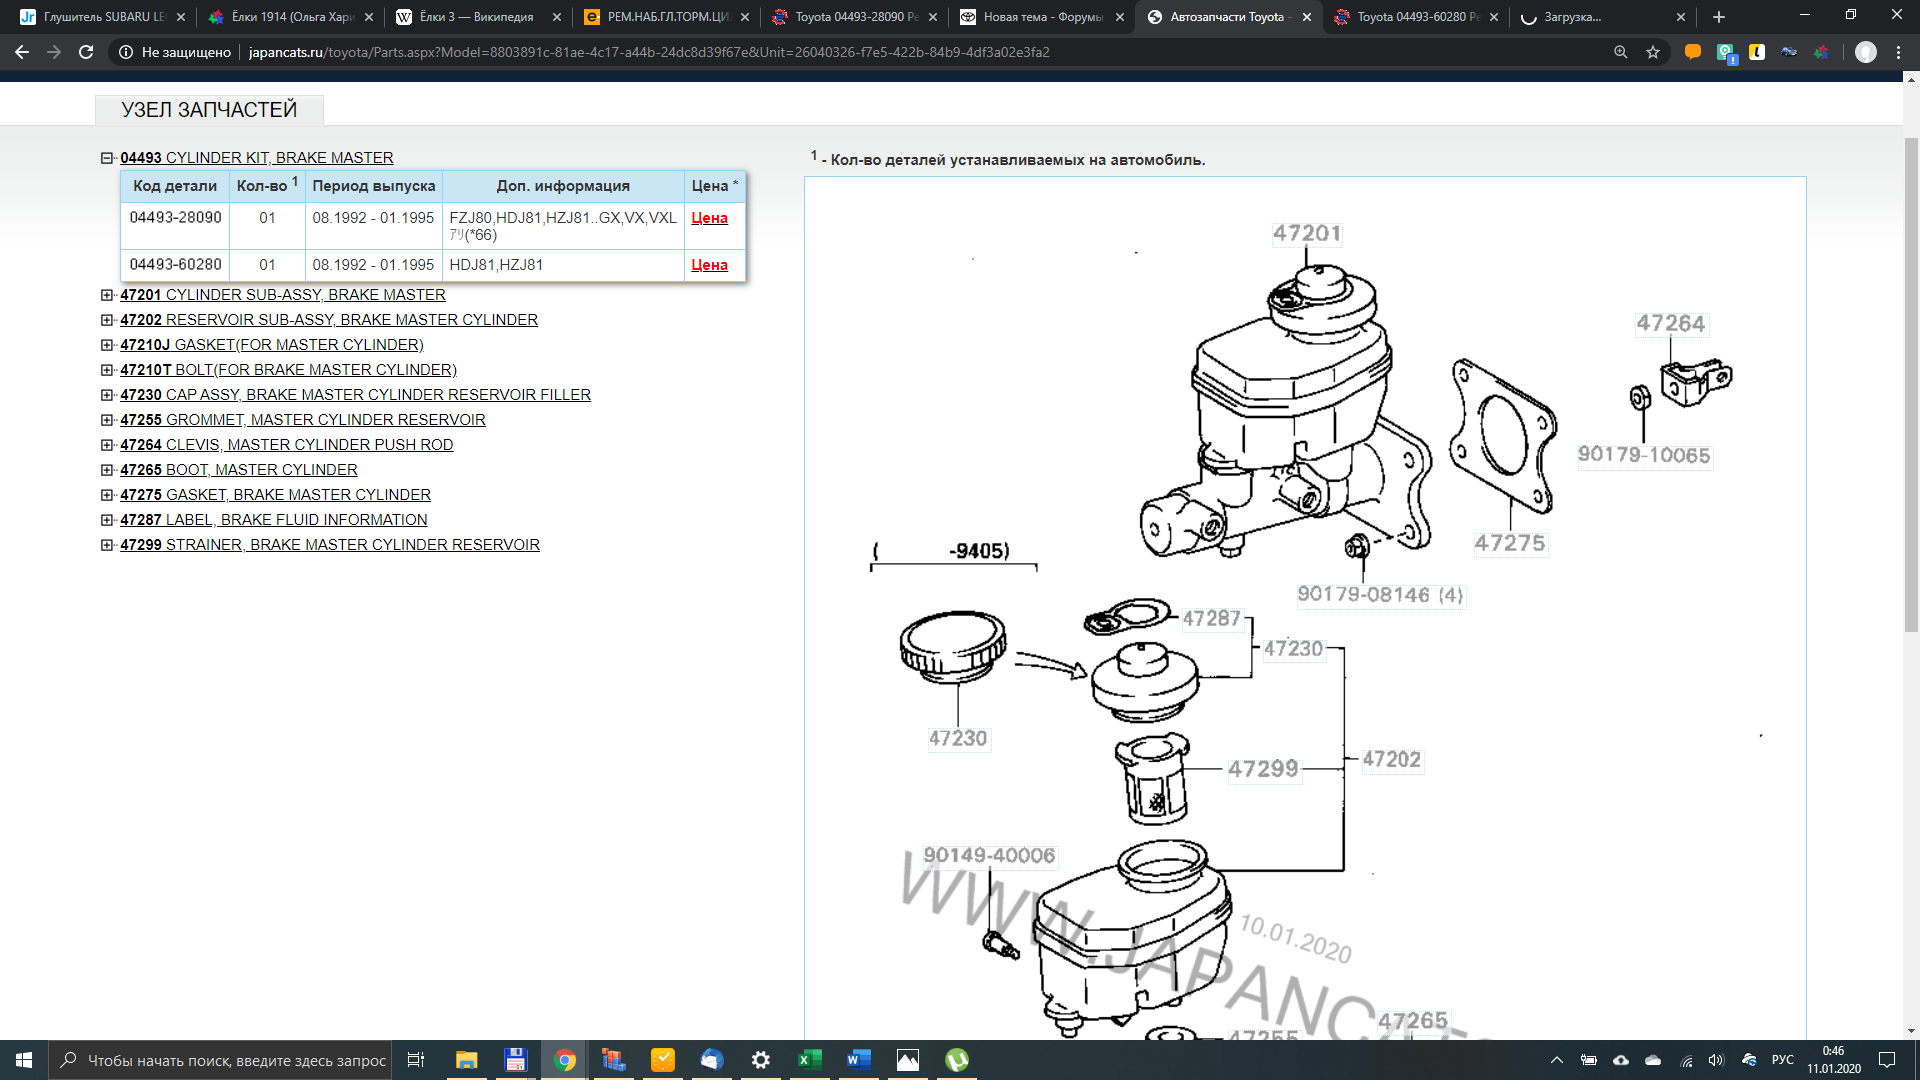
Task: Close the 'Ёлки 3 — Википедия' tab
Action: 557,17
